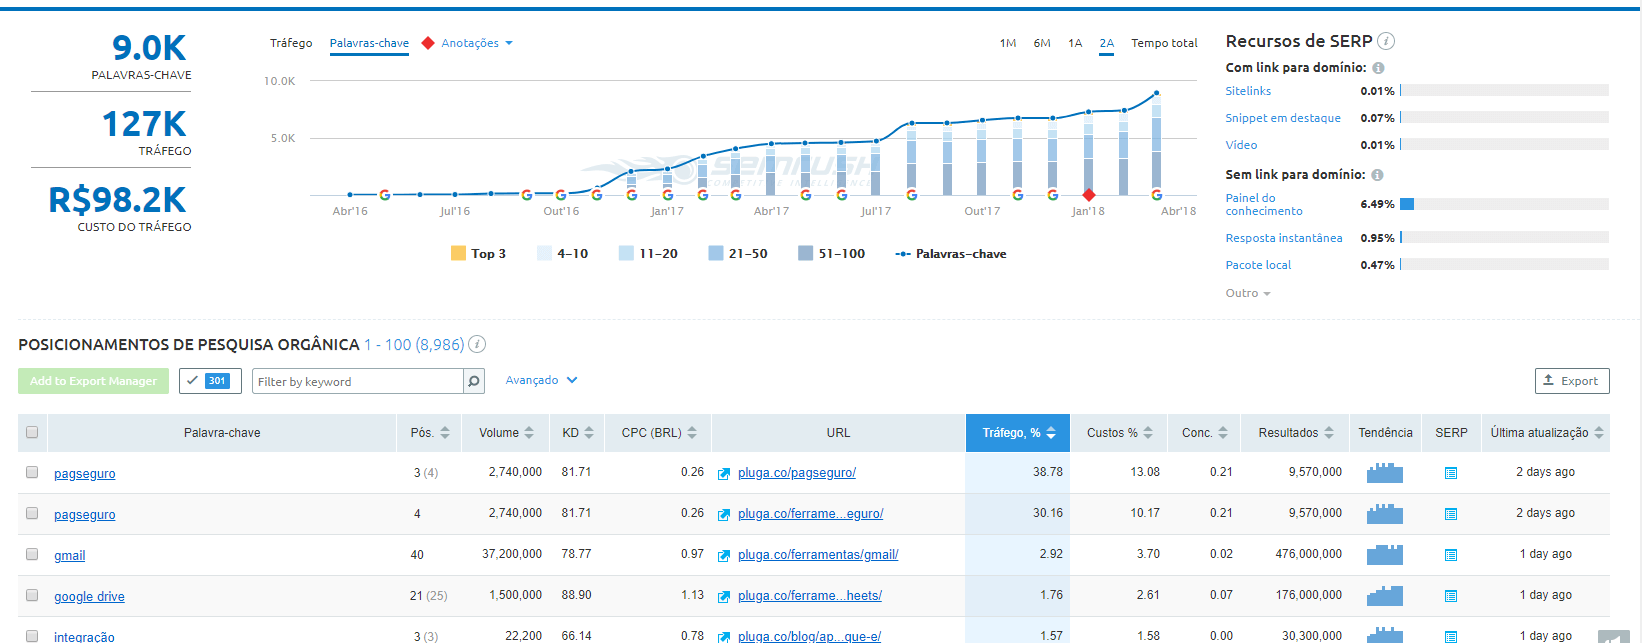The height and width of the screenshot is (643, 1642).
Task: Open the pluga.co/pagseguro/ URL link
Action: point(797,473)
